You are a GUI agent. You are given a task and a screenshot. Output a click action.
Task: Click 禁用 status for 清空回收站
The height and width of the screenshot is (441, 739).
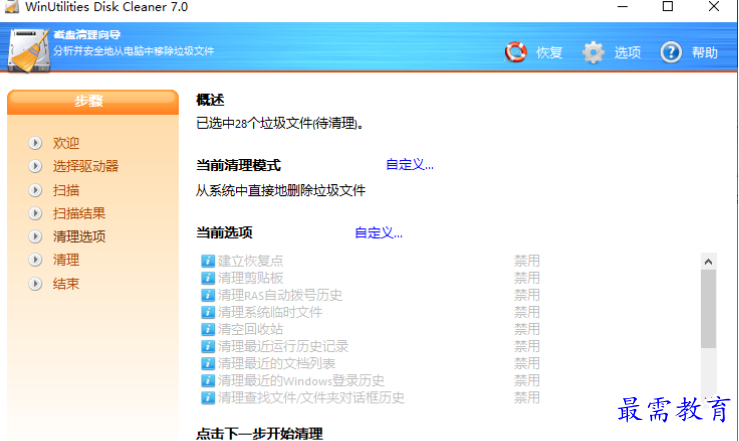pos(526,329)
